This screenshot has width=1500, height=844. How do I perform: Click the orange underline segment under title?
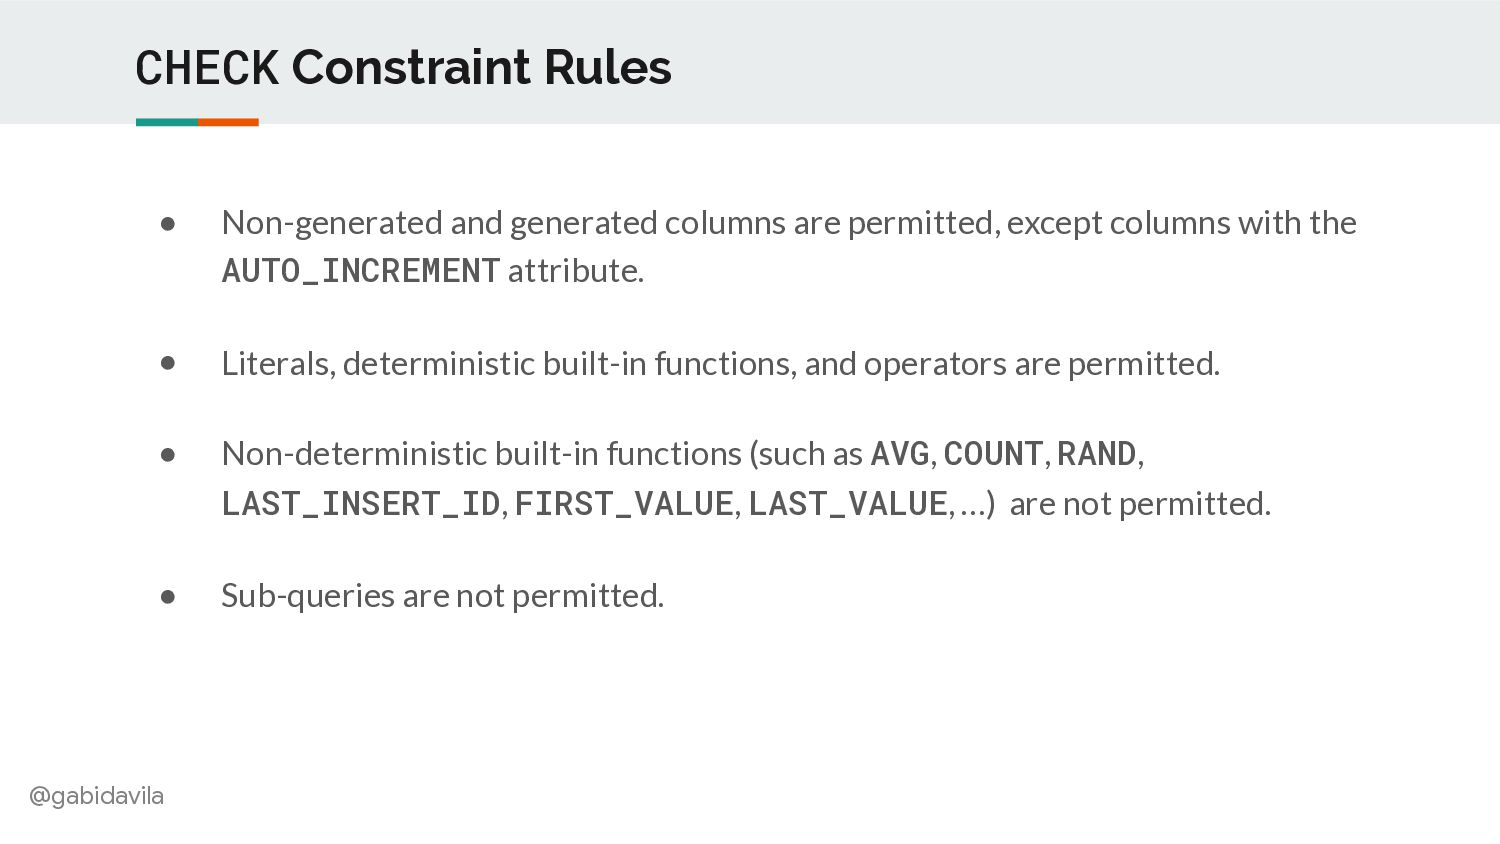[x=228, y=122]
